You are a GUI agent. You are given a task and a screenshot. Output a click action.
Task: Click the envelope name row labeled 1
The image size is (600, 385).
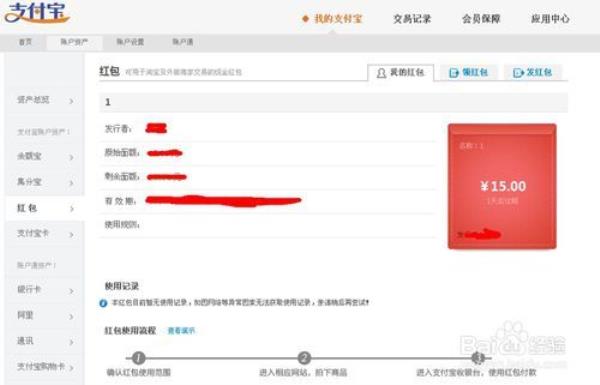tap(333, 102)
